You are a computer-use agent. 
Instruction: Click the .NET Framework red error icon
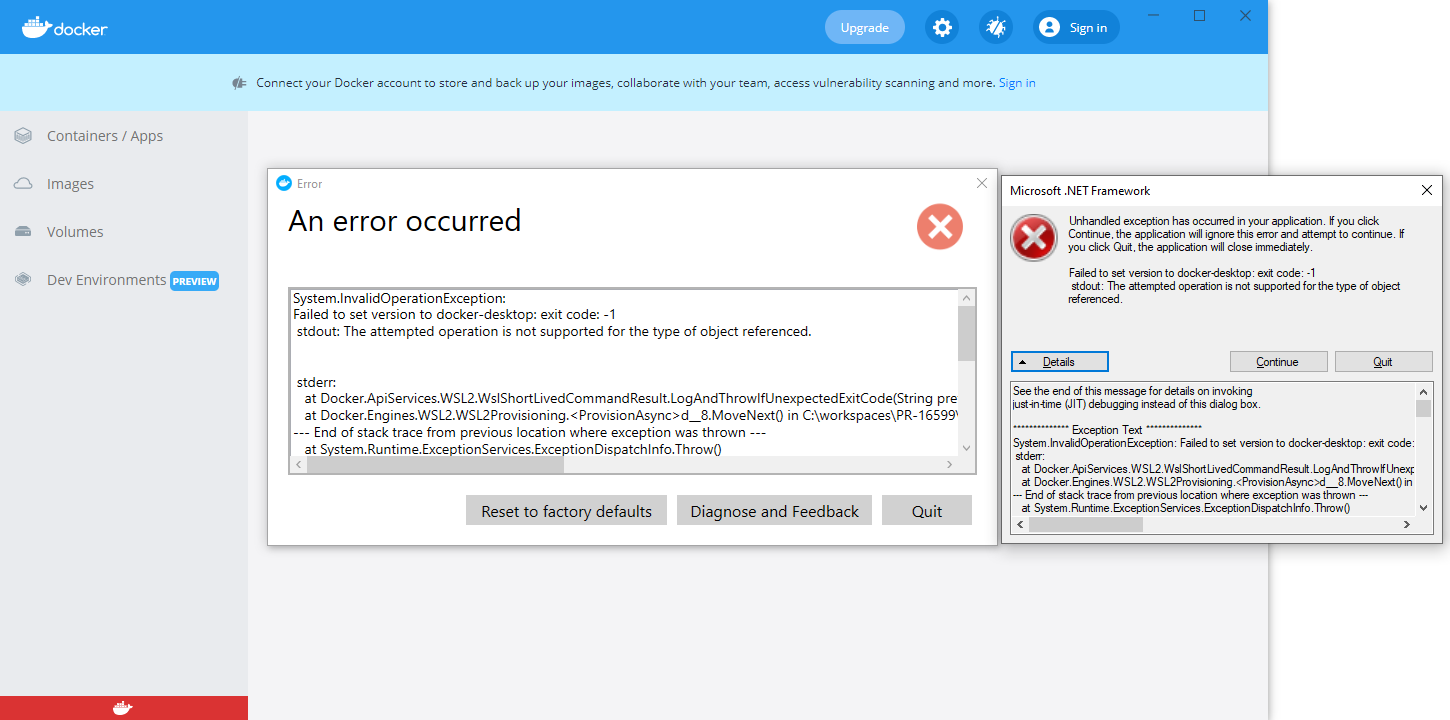point(1033,238)
